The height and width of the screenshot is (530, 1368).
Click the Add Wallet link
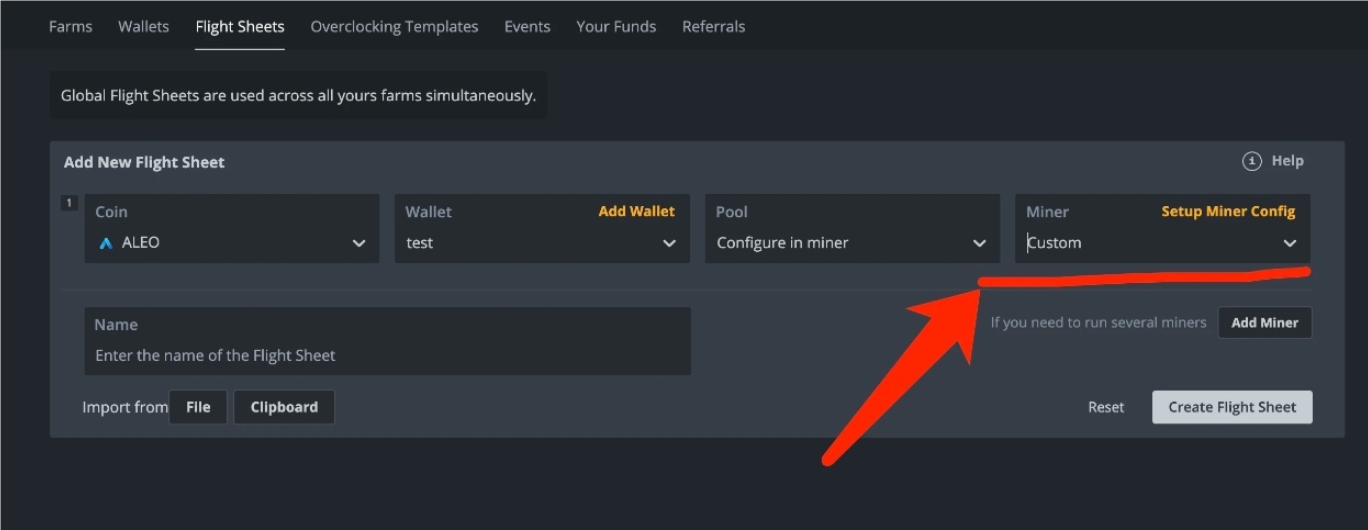click(636, 211)
